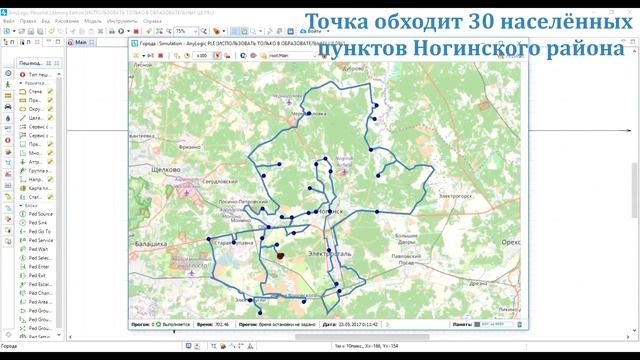
Task: Open the Road Traffic Library car icon
Action: pyautogui.click(x=8, y=107)
